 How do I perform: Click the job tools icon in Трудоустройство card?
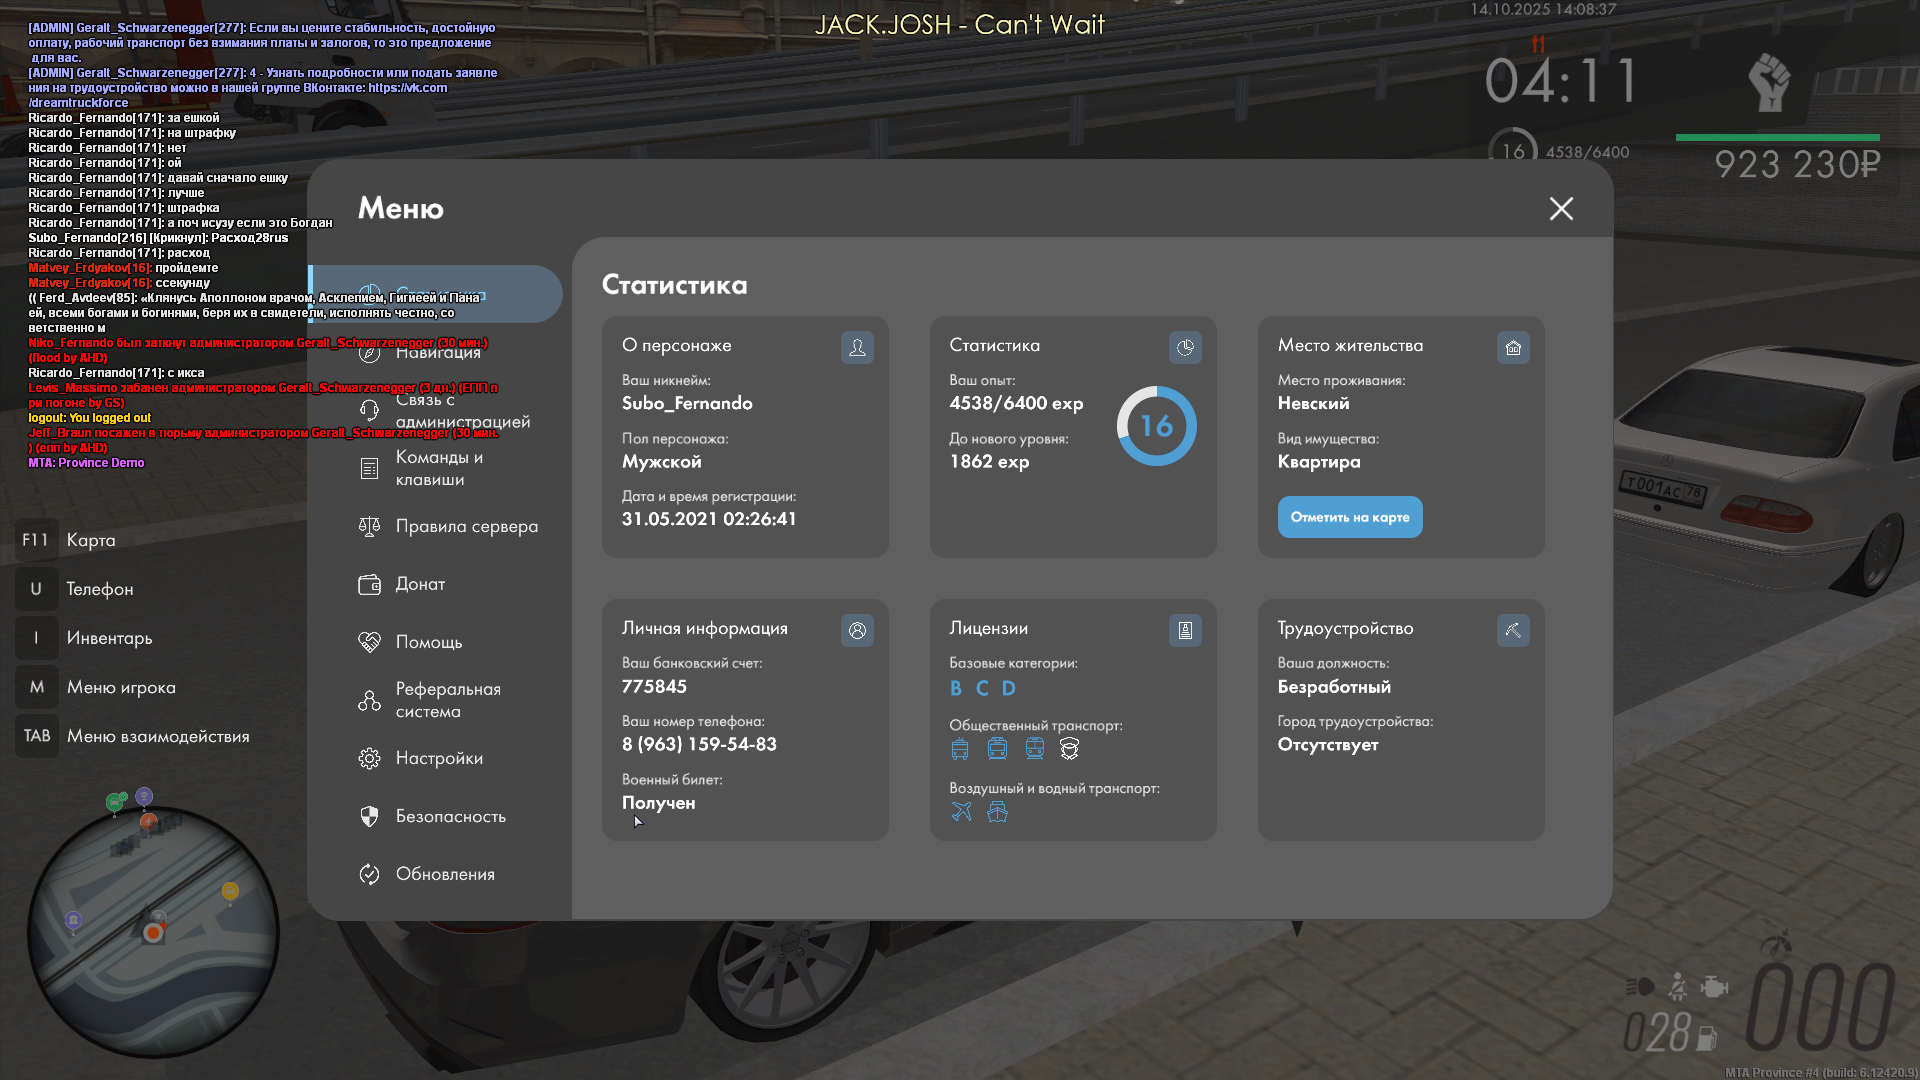pyautogui.click(x=1513, y=630)
